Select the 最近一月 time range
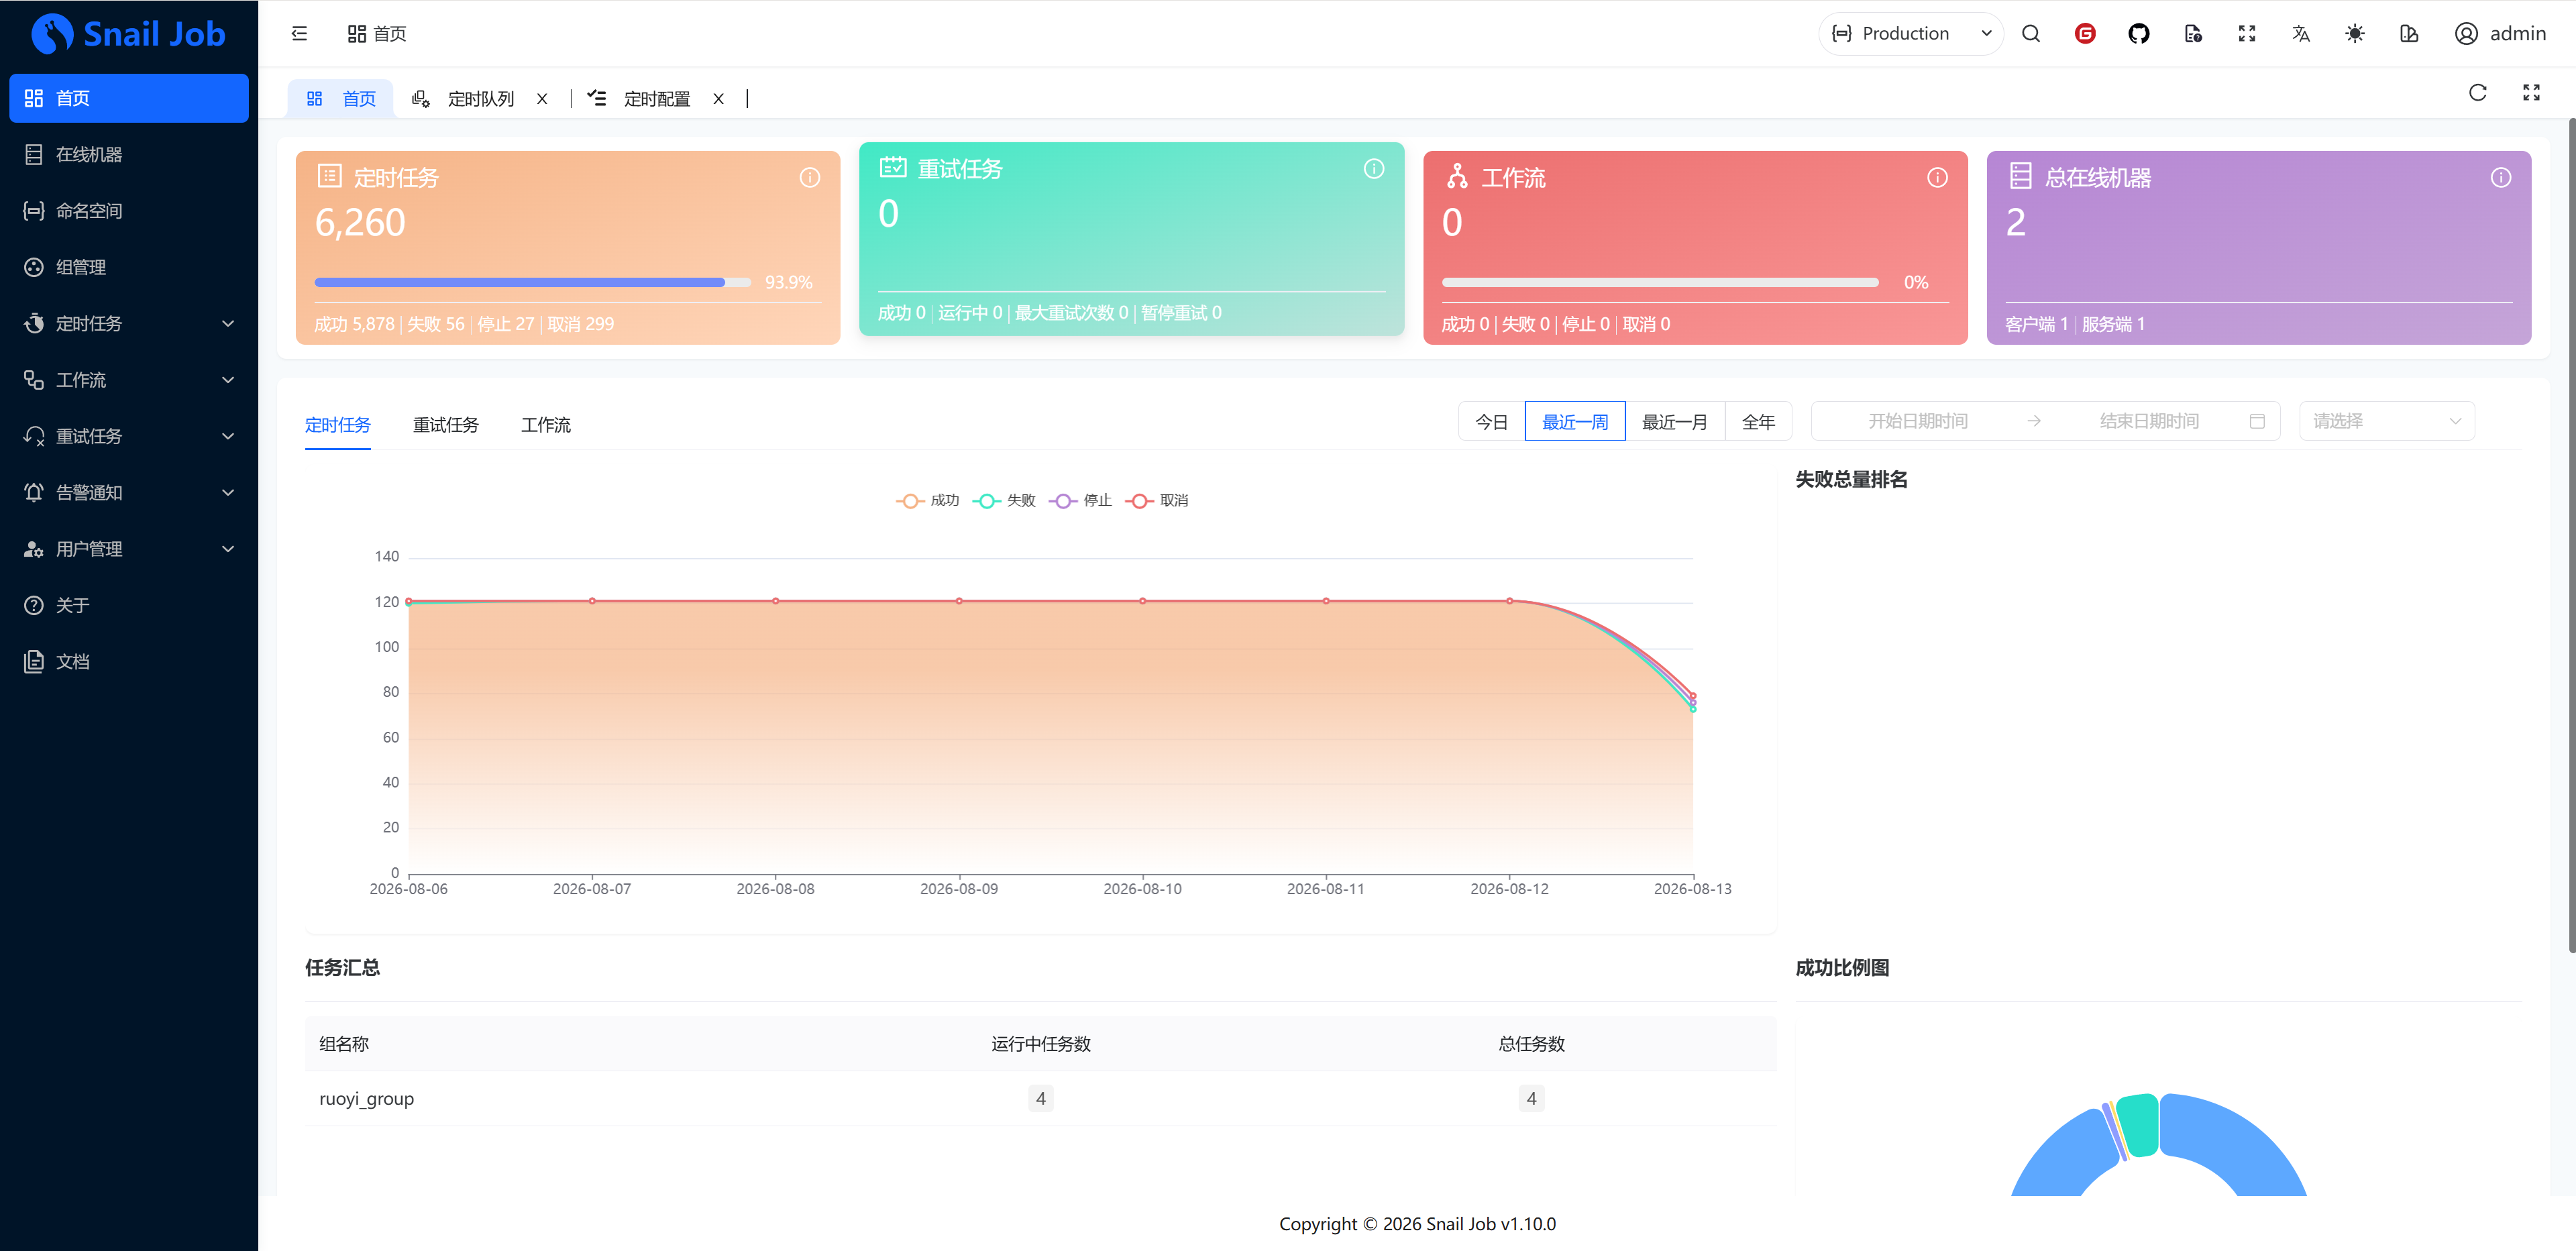Screen dimensions: 2576x1251 (1675, 421)
